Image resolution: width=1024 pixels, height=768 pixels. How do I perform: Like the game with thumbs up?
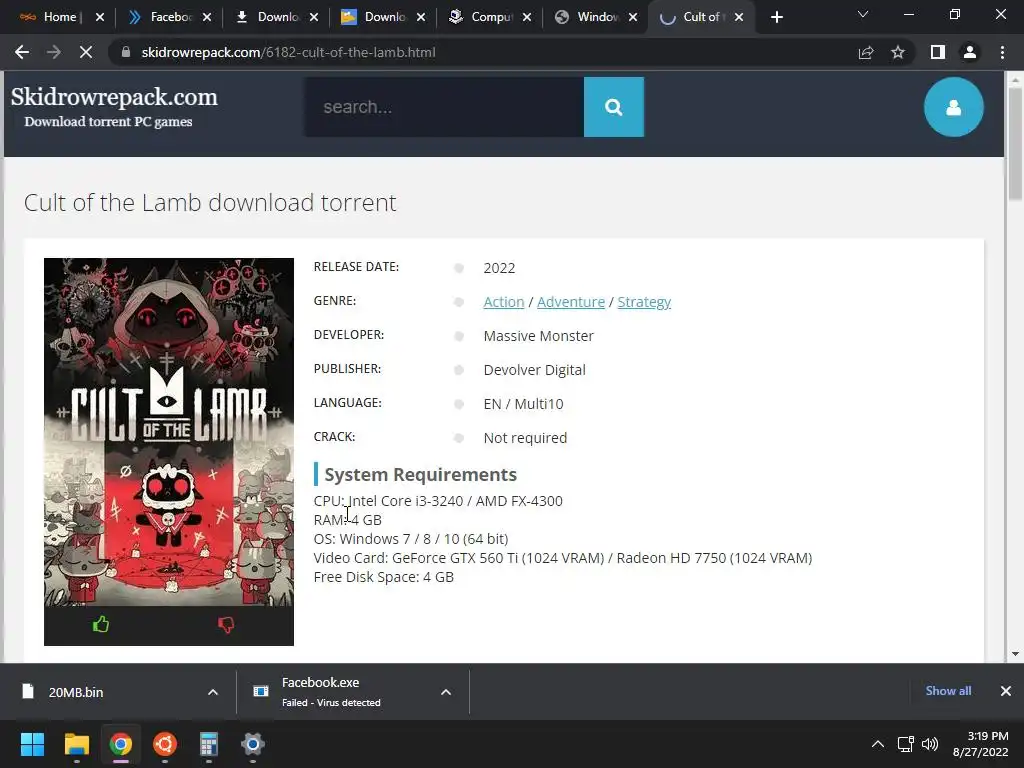[x=101, y=625]
